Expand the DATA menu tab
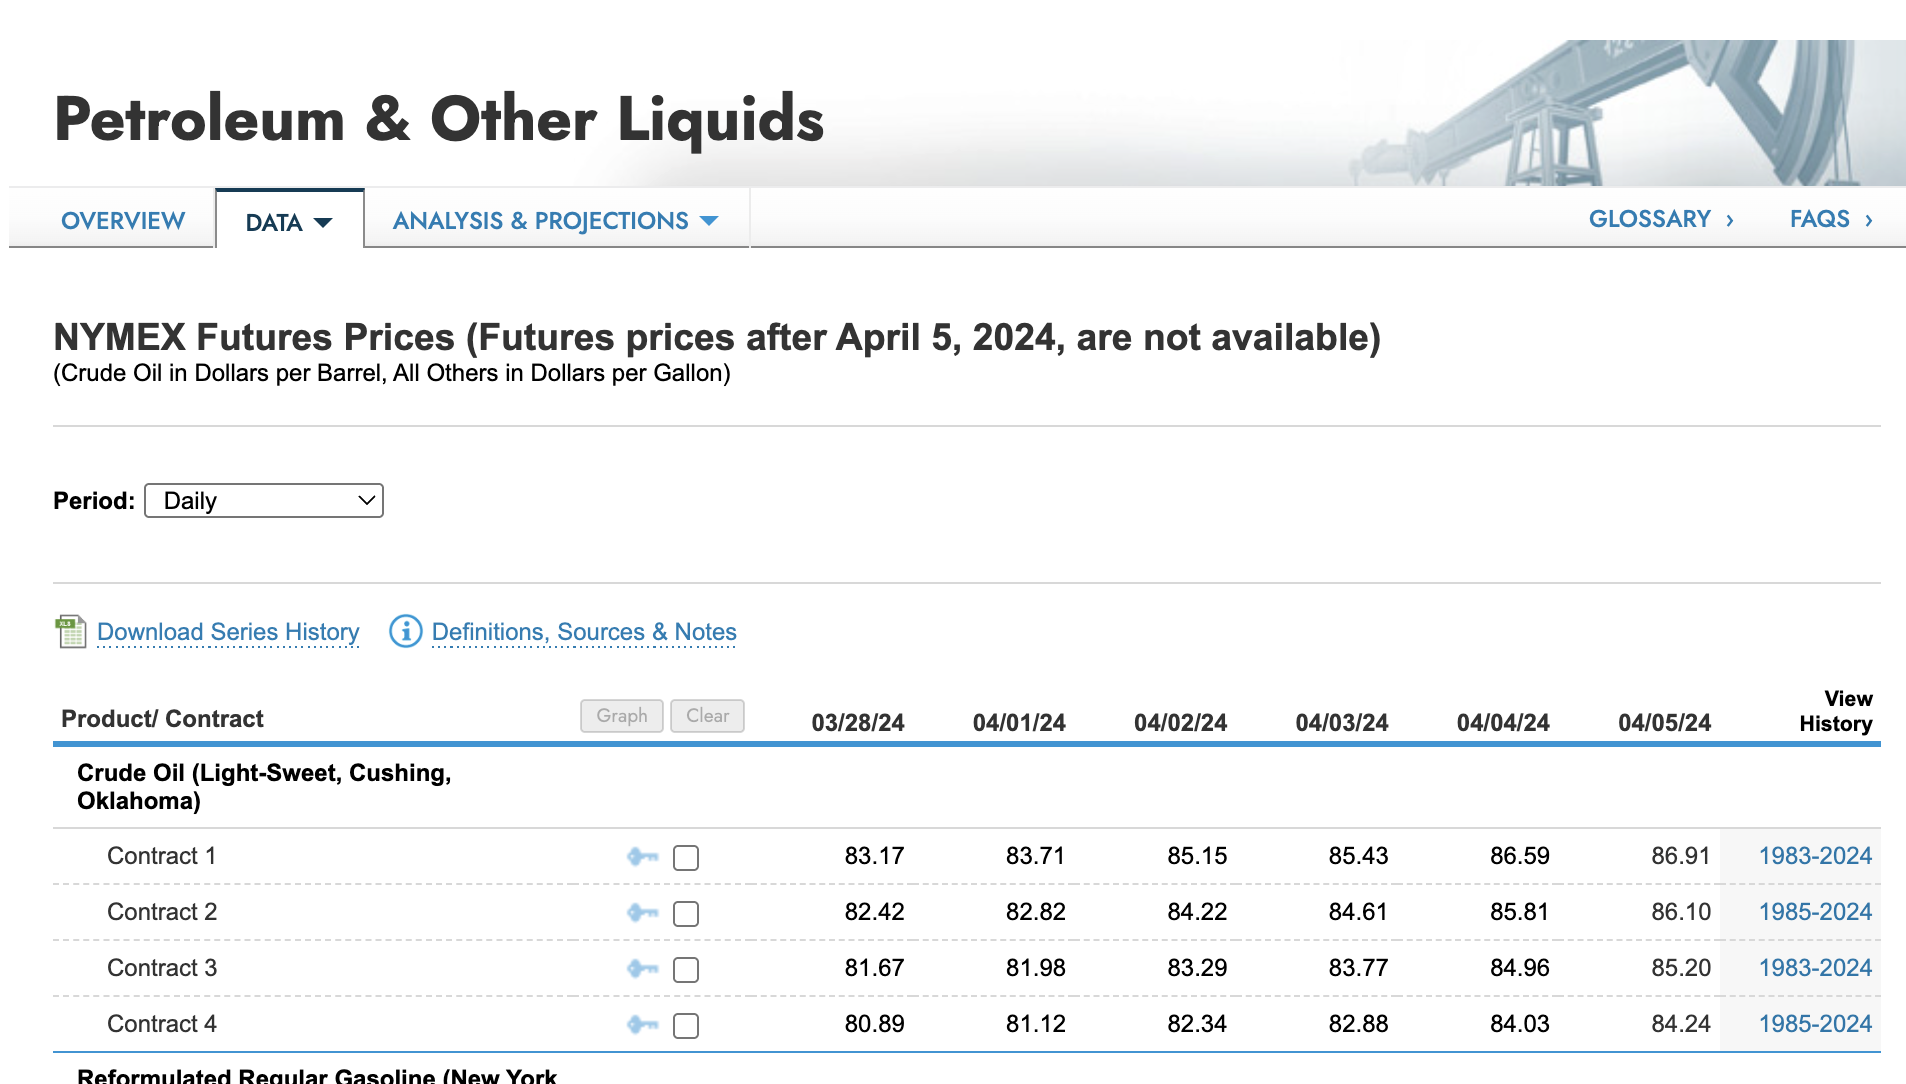 [x=289, y=222]
